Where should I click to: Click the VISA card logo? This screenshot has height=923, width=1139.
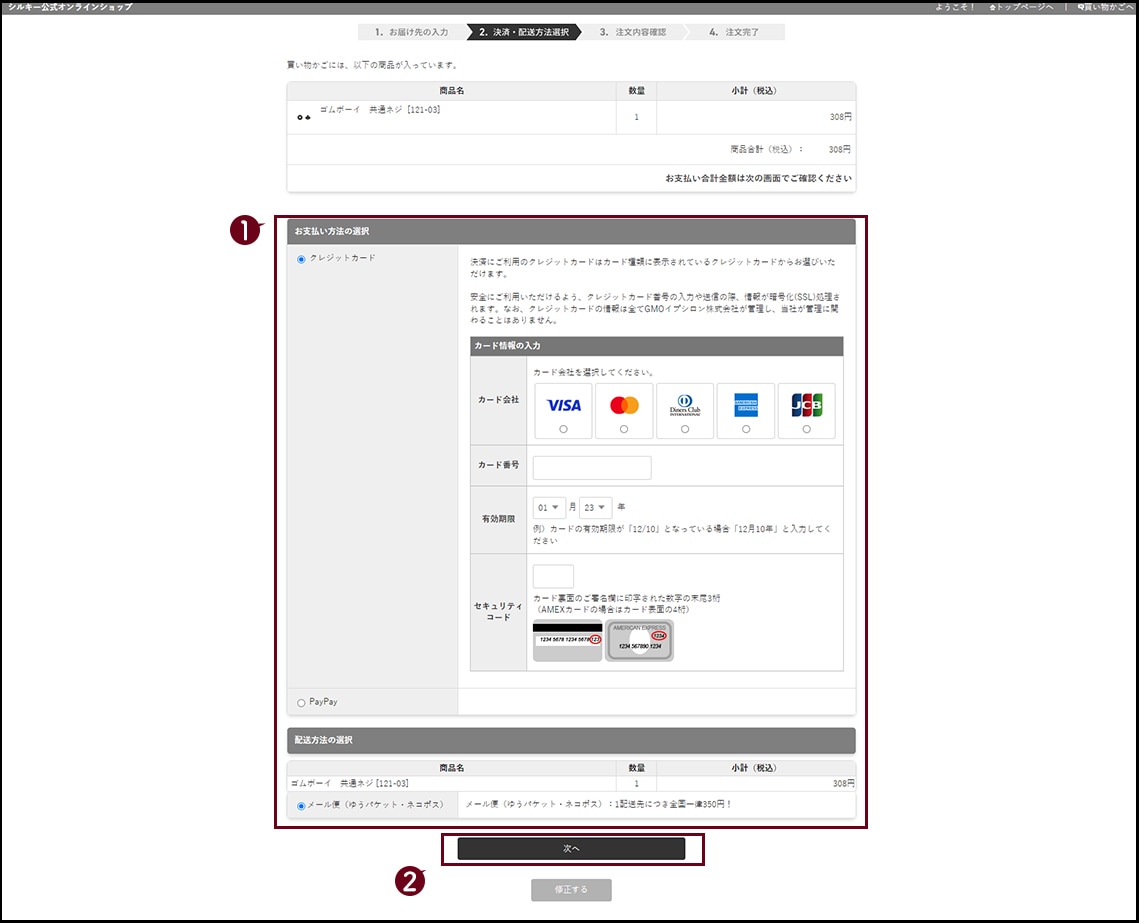(x=564, y=405)
